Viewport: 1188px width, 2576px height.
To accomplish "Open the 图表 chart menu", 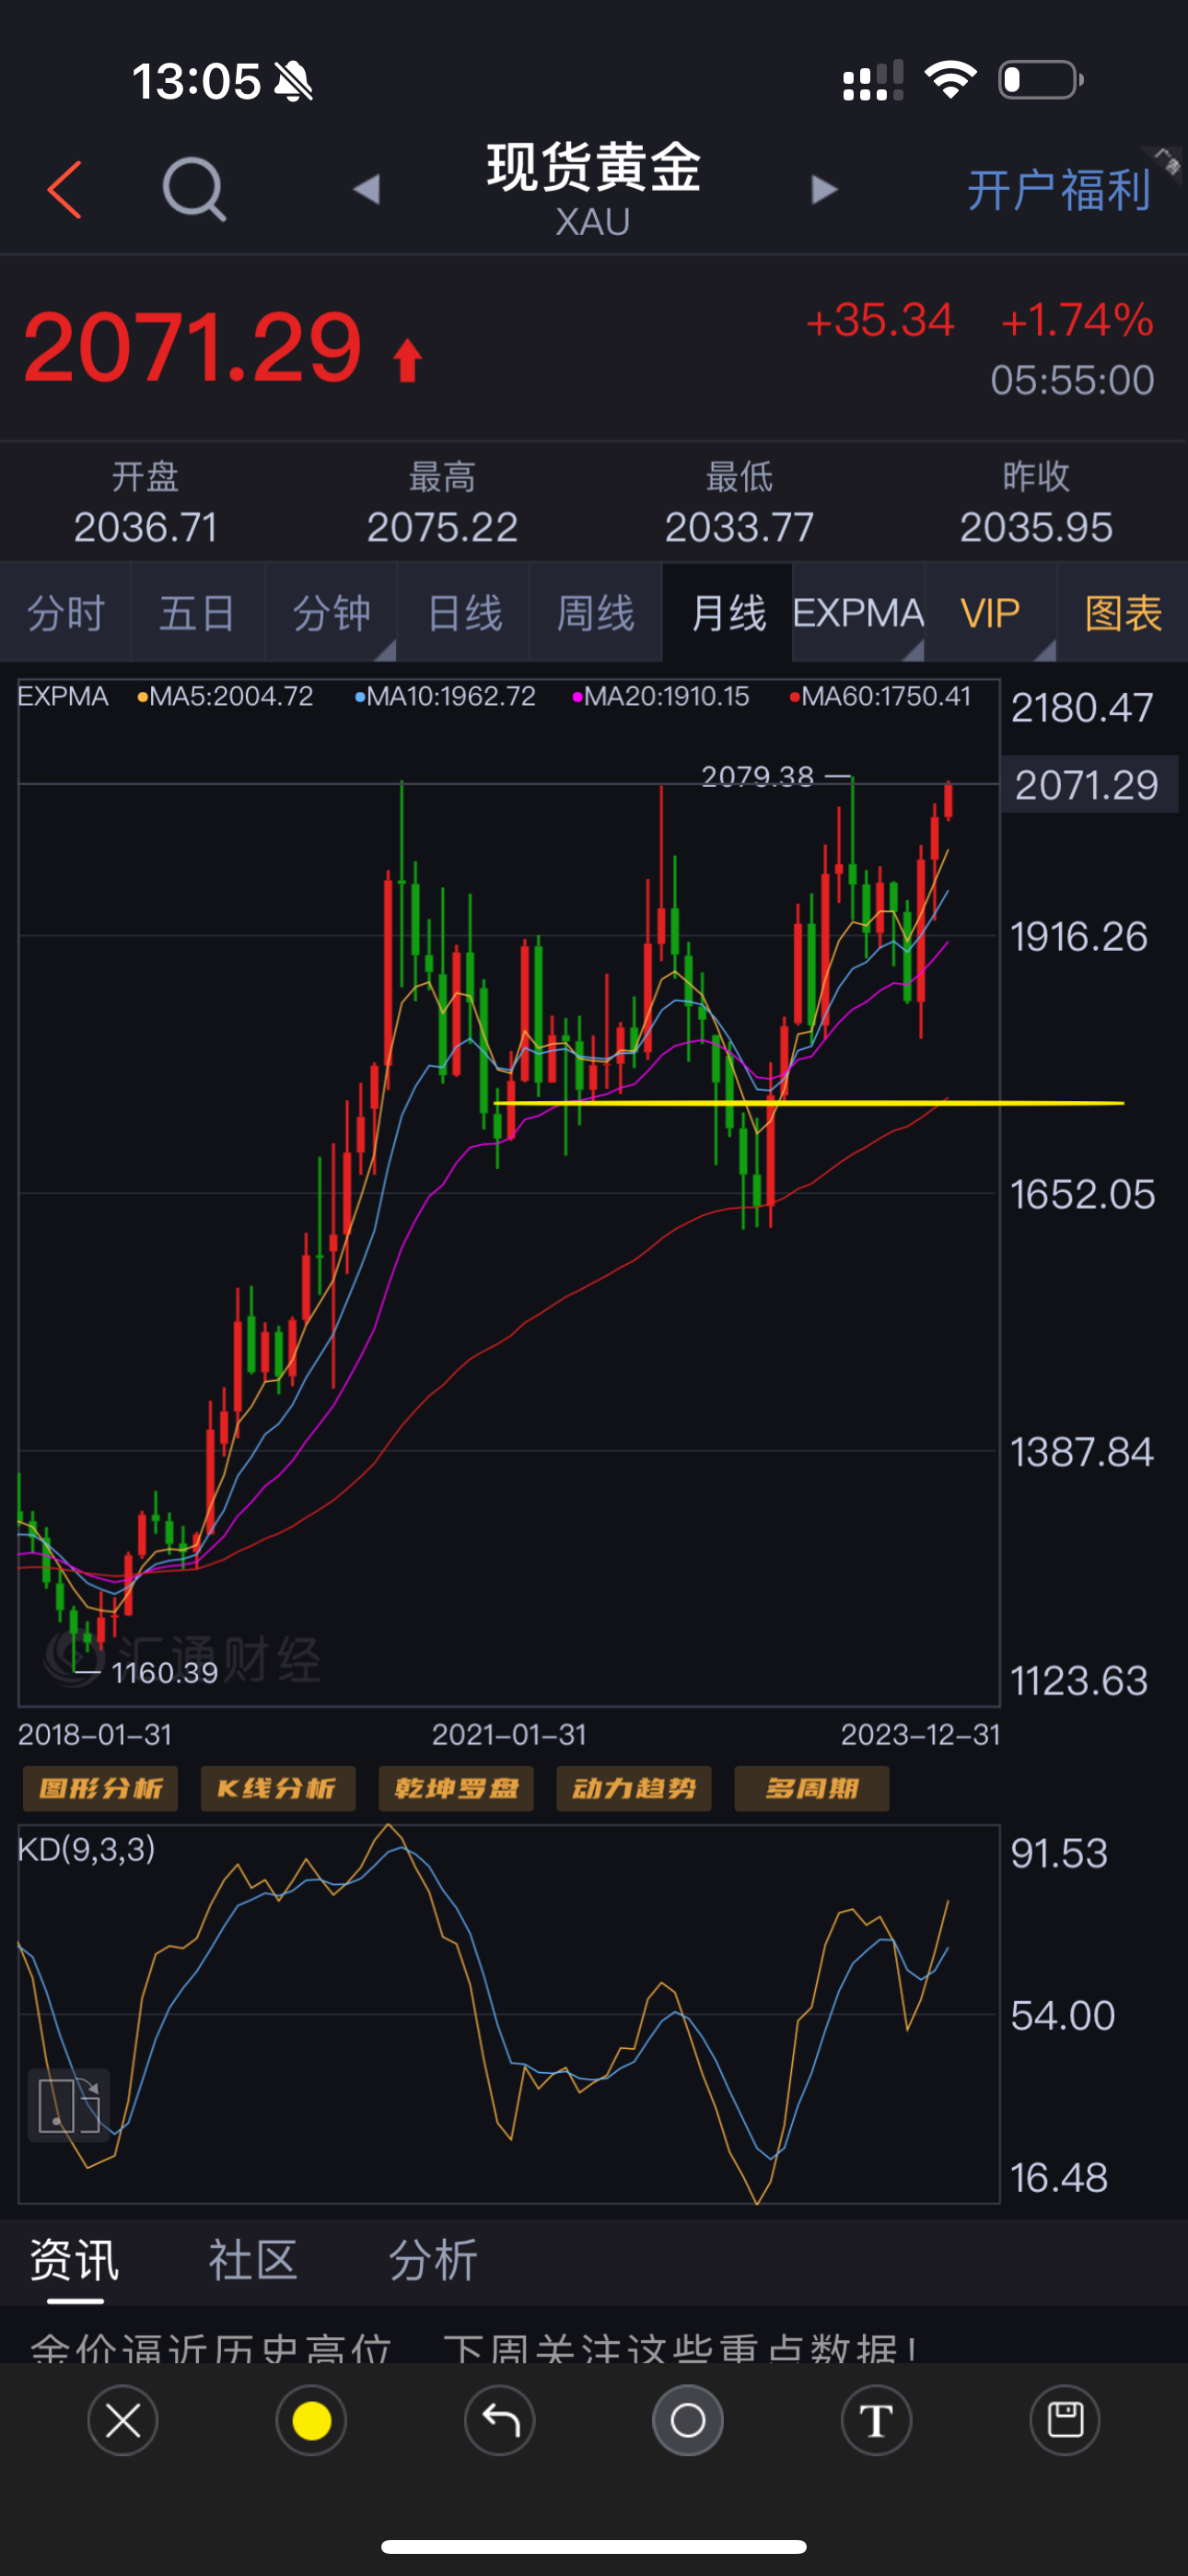I will [x=1123, y=613].
